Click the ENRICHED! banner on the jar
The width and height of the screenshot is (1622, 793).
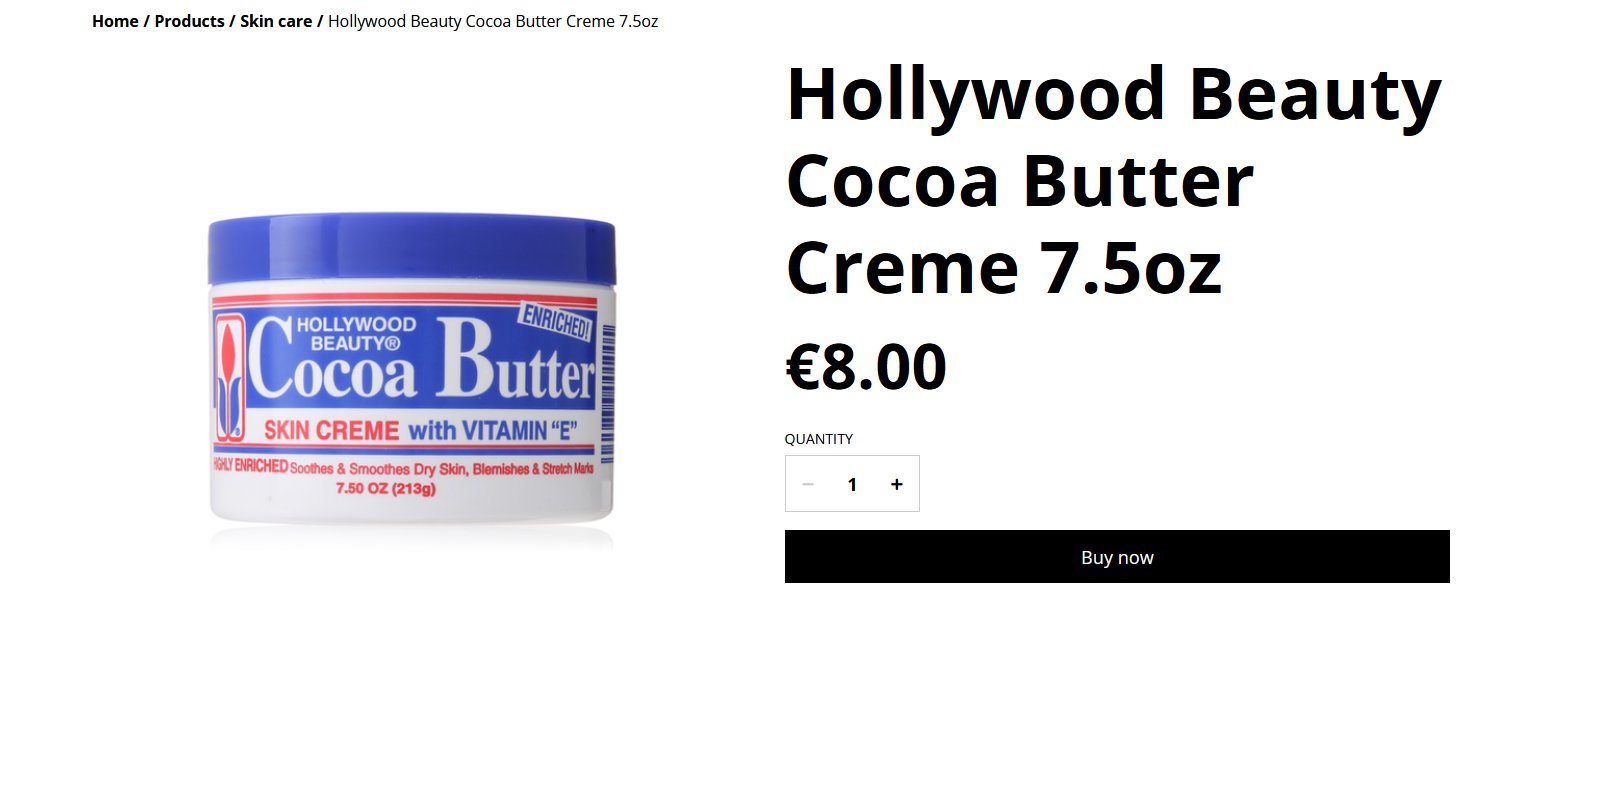pyautogui.click(x=556, y=321)
